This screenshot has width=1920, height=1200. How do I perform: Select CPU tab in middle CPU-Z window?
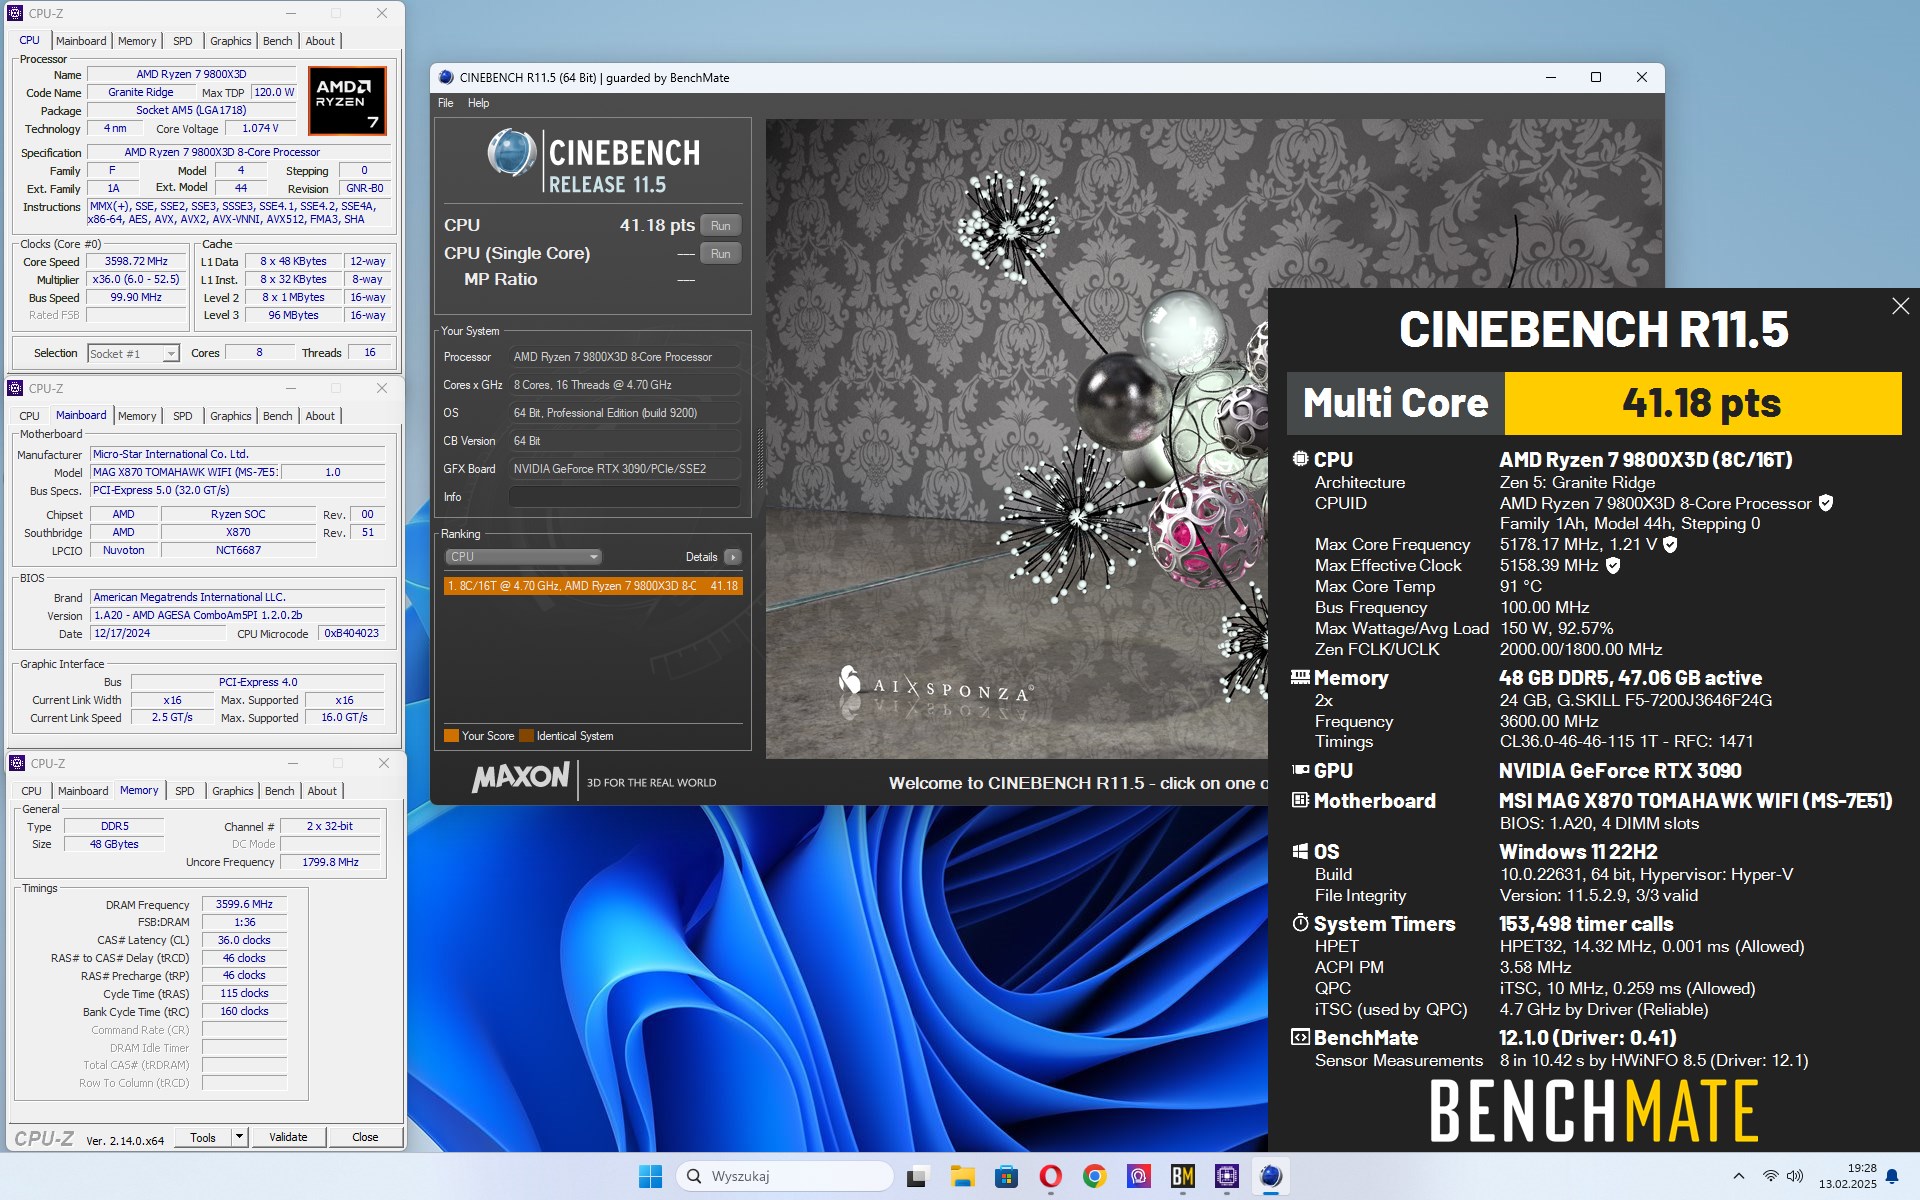(30, 416)
